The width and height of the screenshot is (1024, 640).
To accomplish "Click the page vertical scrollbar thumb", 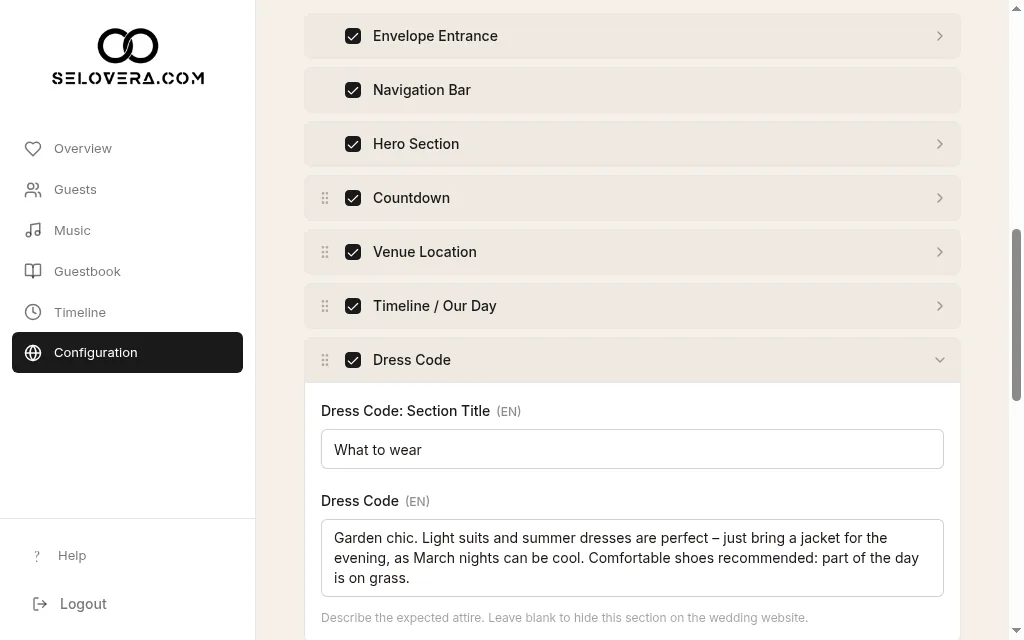I will [x=1016, y=315].
